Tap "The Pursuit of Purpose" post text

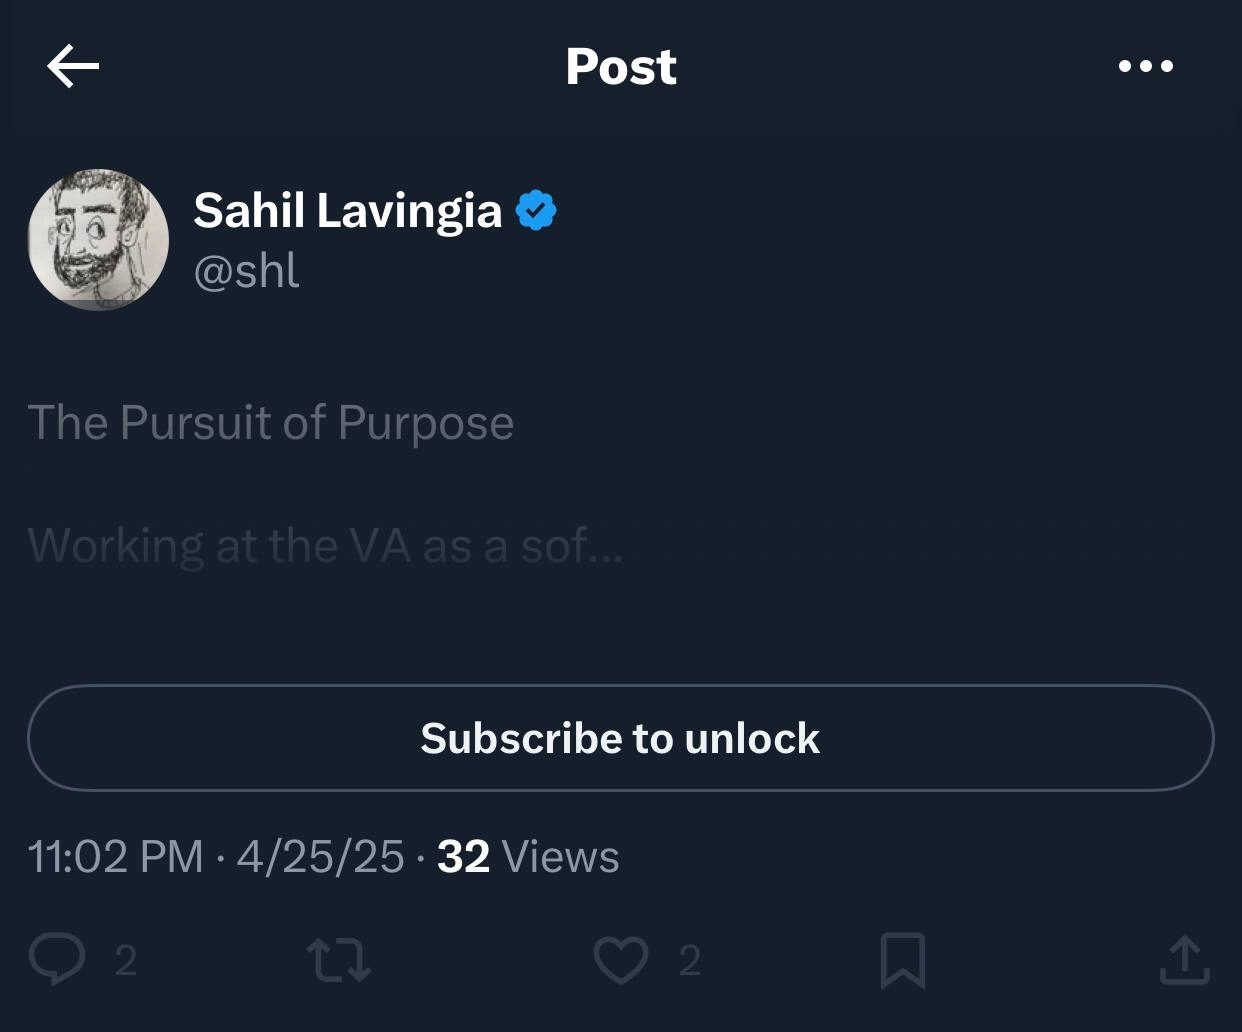[270, 422]
